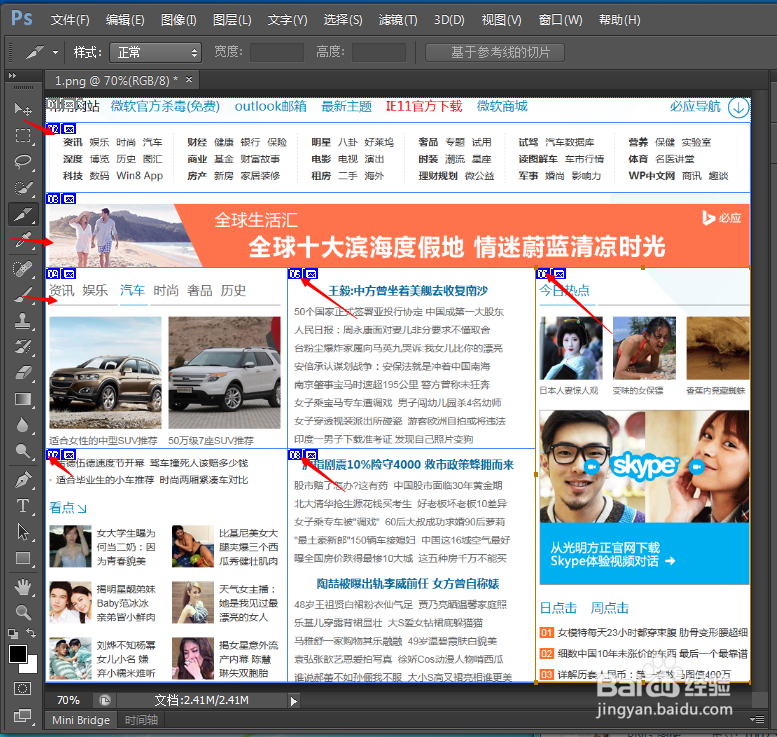The width and height of the screenshot is (777, 737).
Task: Open the 样式 style dropdown
Action: [156, 52]
